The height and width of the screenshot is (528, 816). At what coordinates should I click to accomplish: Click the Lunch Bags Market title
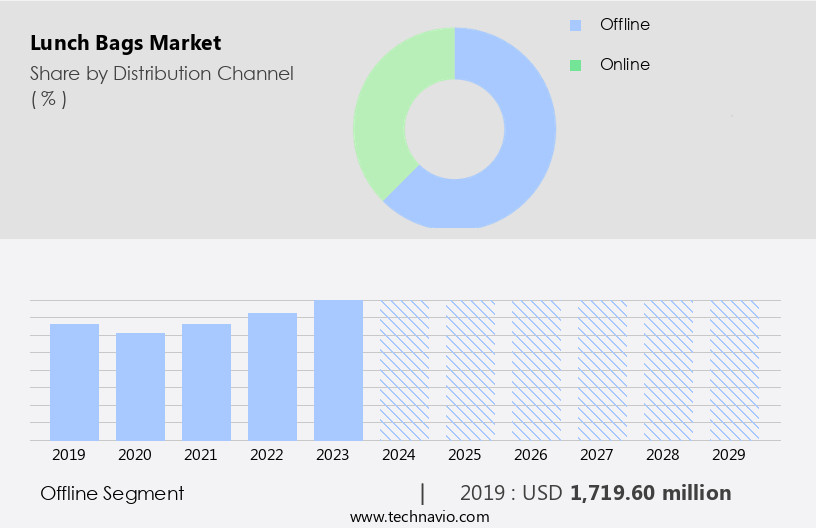tap(126, 43)
